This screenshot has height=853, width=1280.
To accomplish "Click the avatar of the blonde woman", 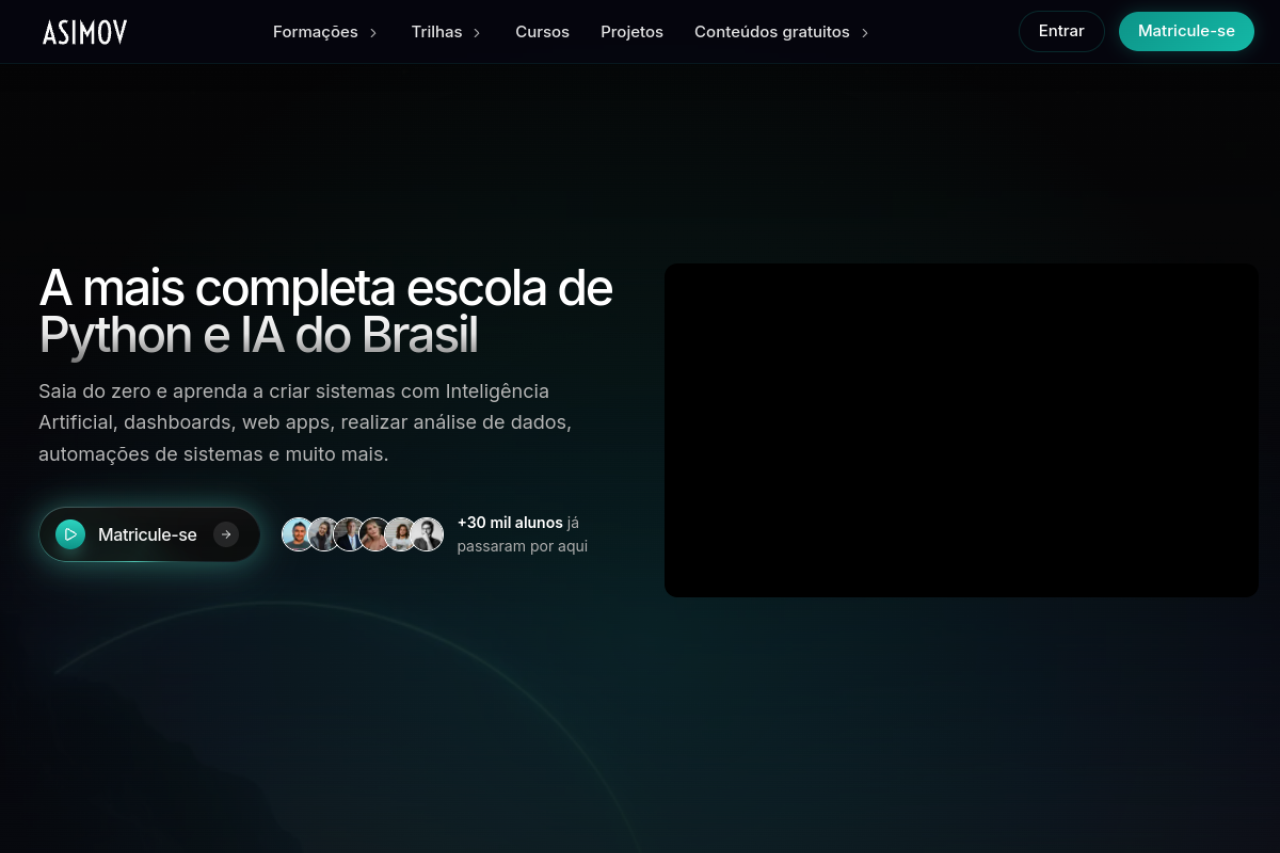I will (375, 534).
